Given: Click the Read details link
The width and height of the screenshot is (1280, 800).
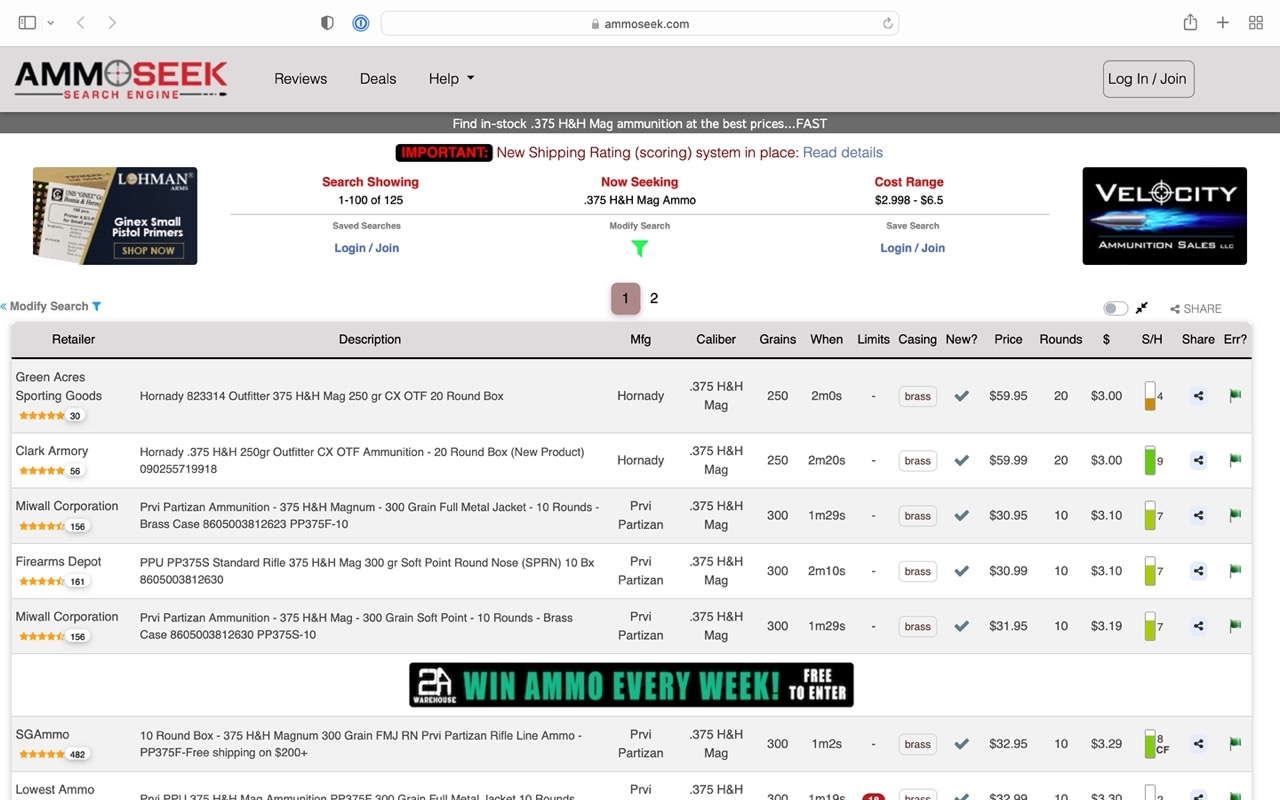Looking at the screenshot, I should pyautogui.click(x=843, y=152).
